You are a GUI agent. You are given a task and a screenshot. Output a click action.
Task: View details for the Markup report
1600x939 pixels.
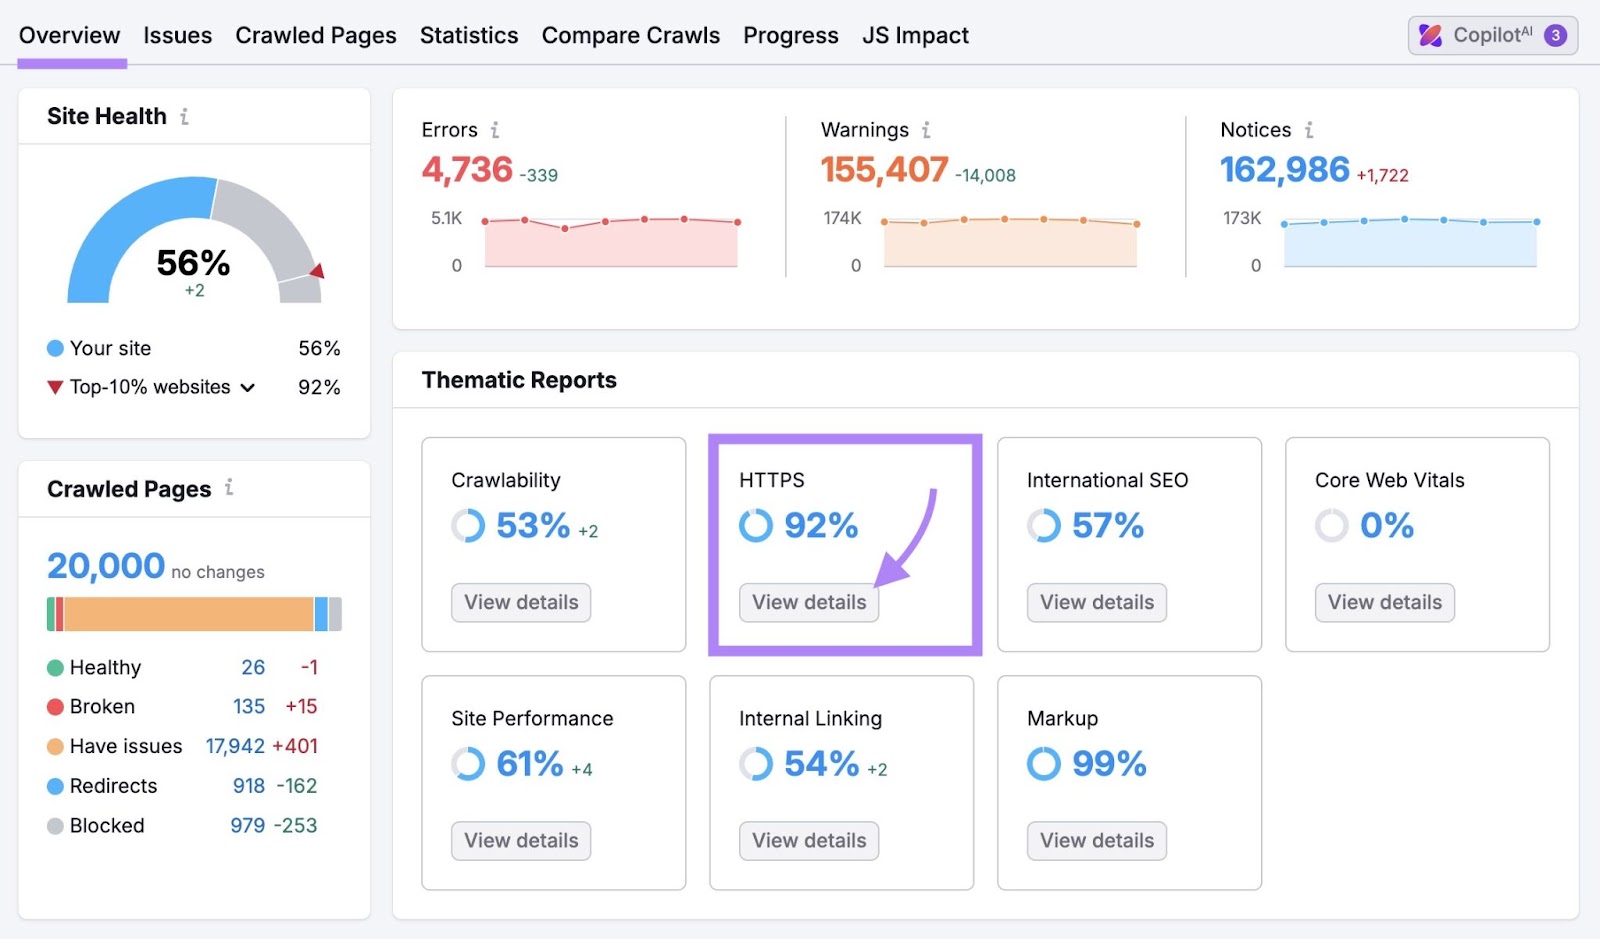(x=1096, y=840)
